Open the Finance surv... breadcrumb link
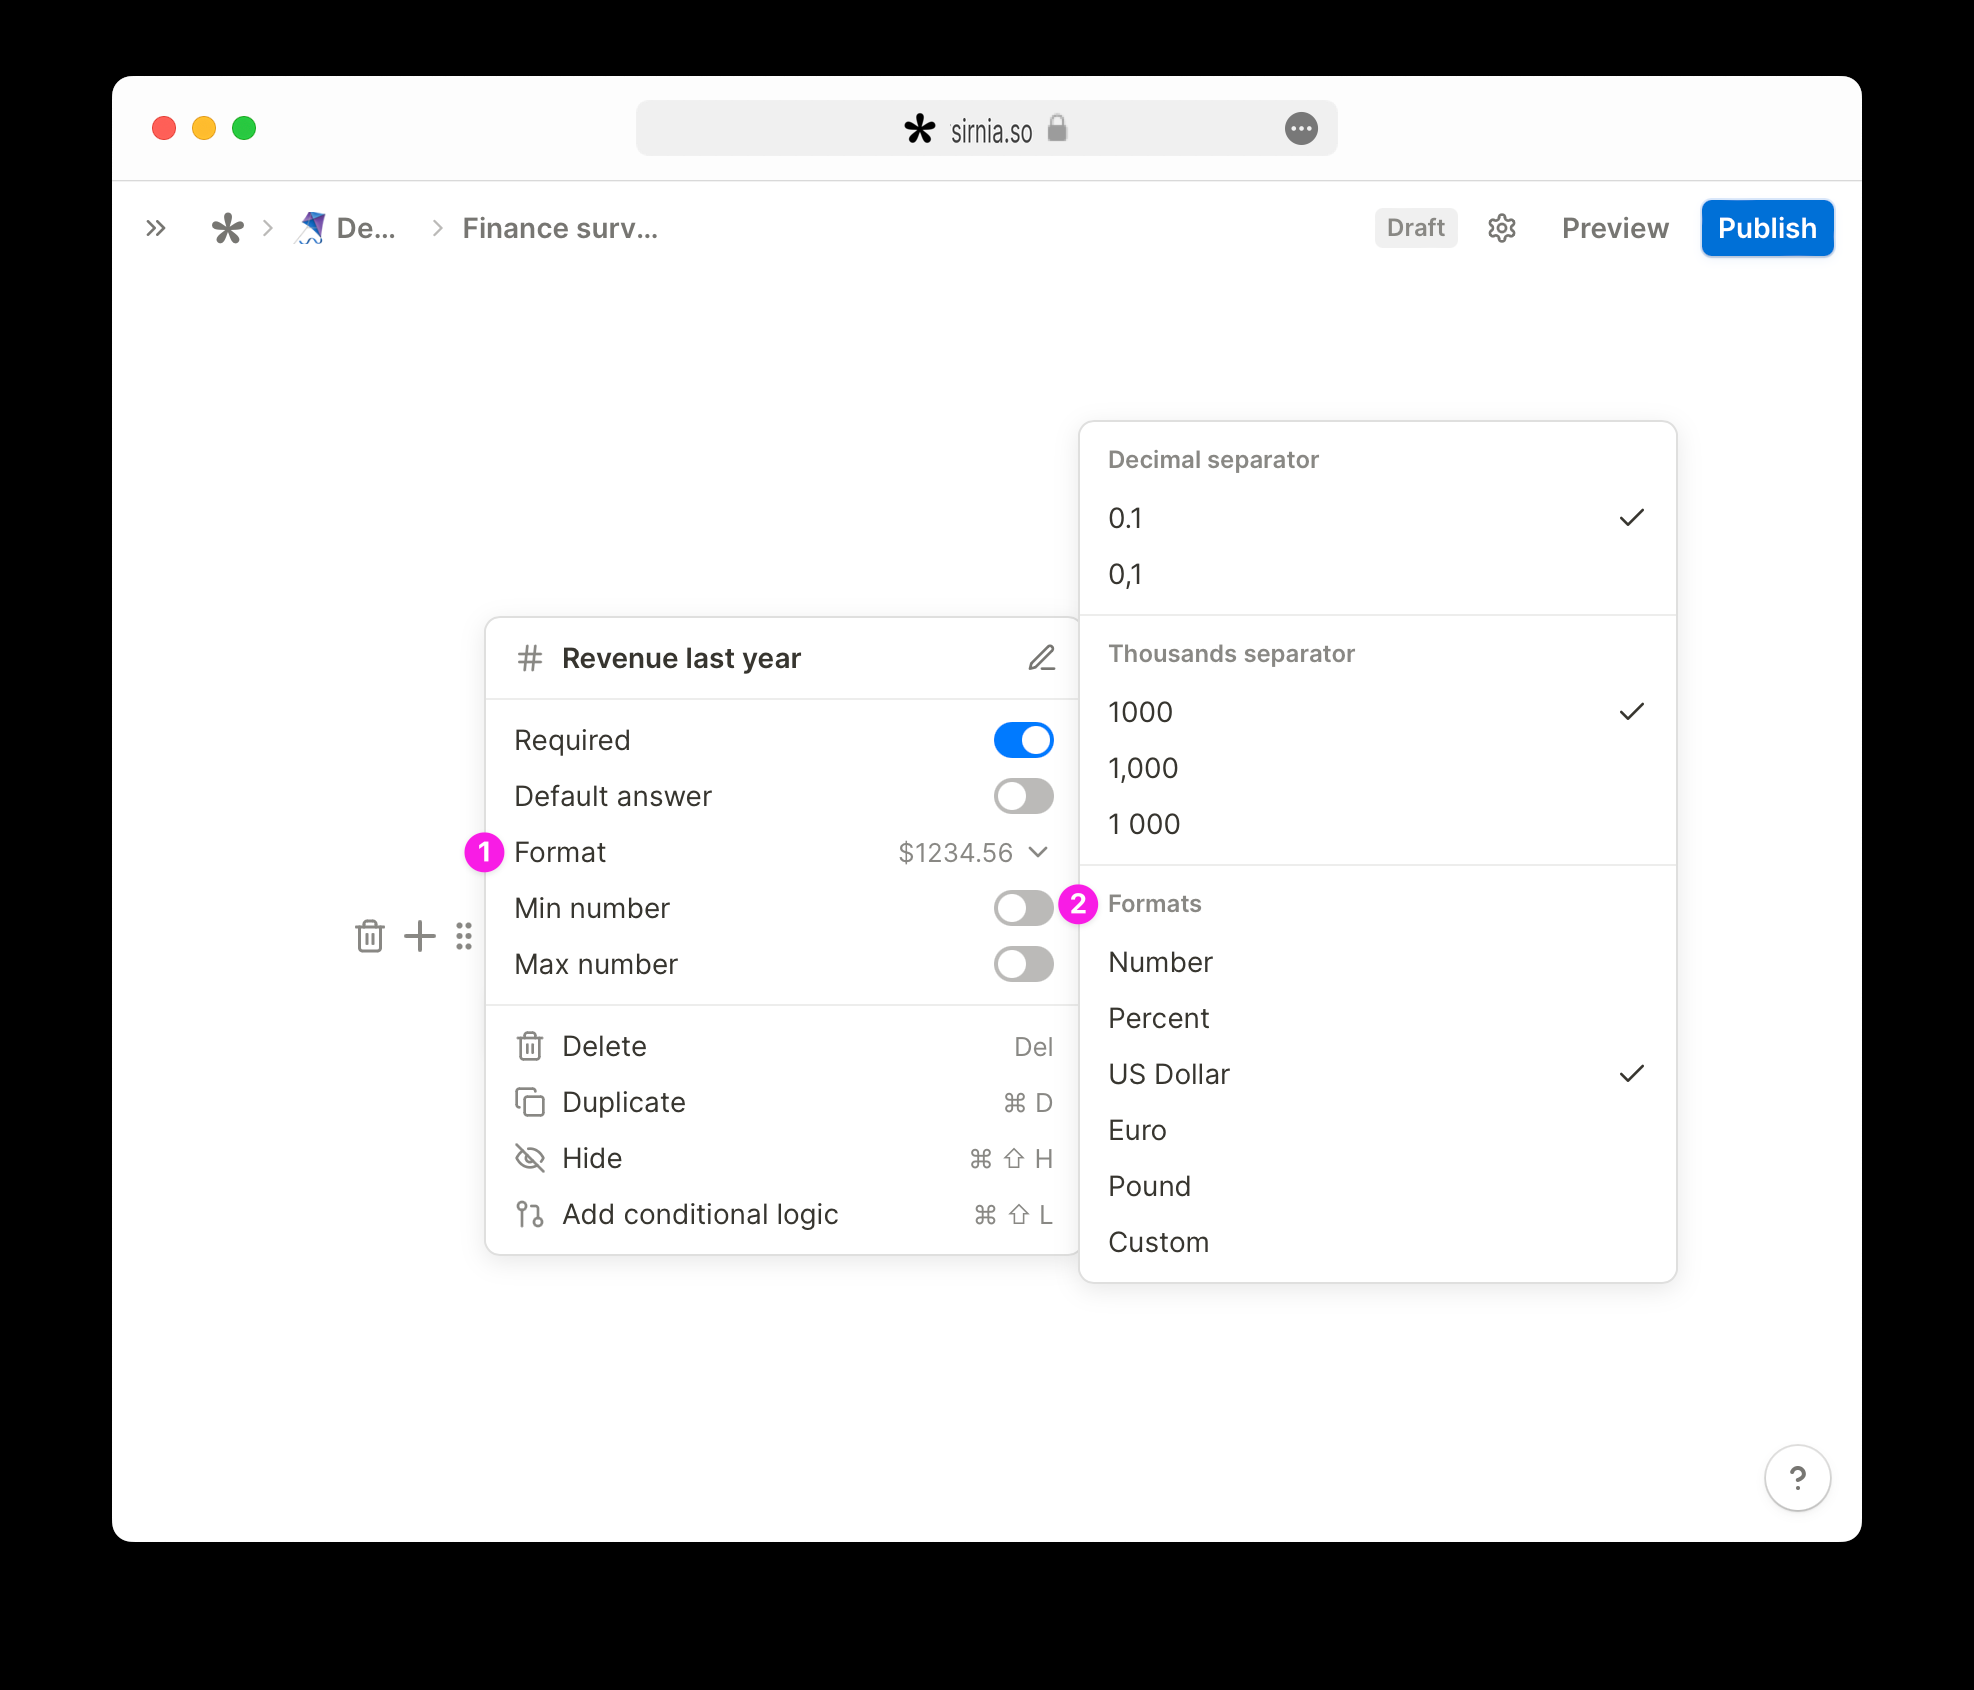Viewport: 1974px width, 1690px height. 560,228
